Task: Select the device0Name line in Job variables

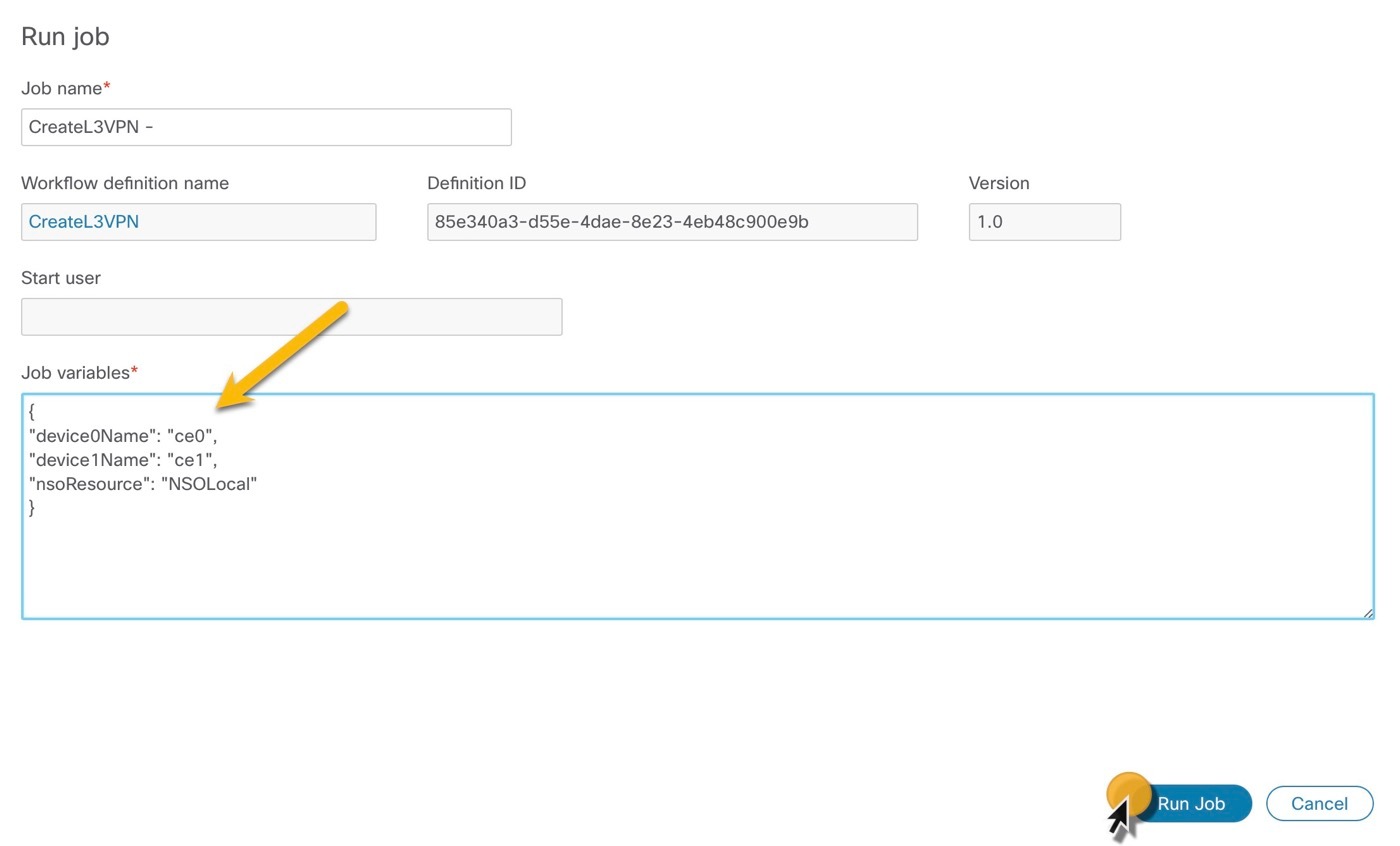Action: pyautogui.click(x=123, y=435)
